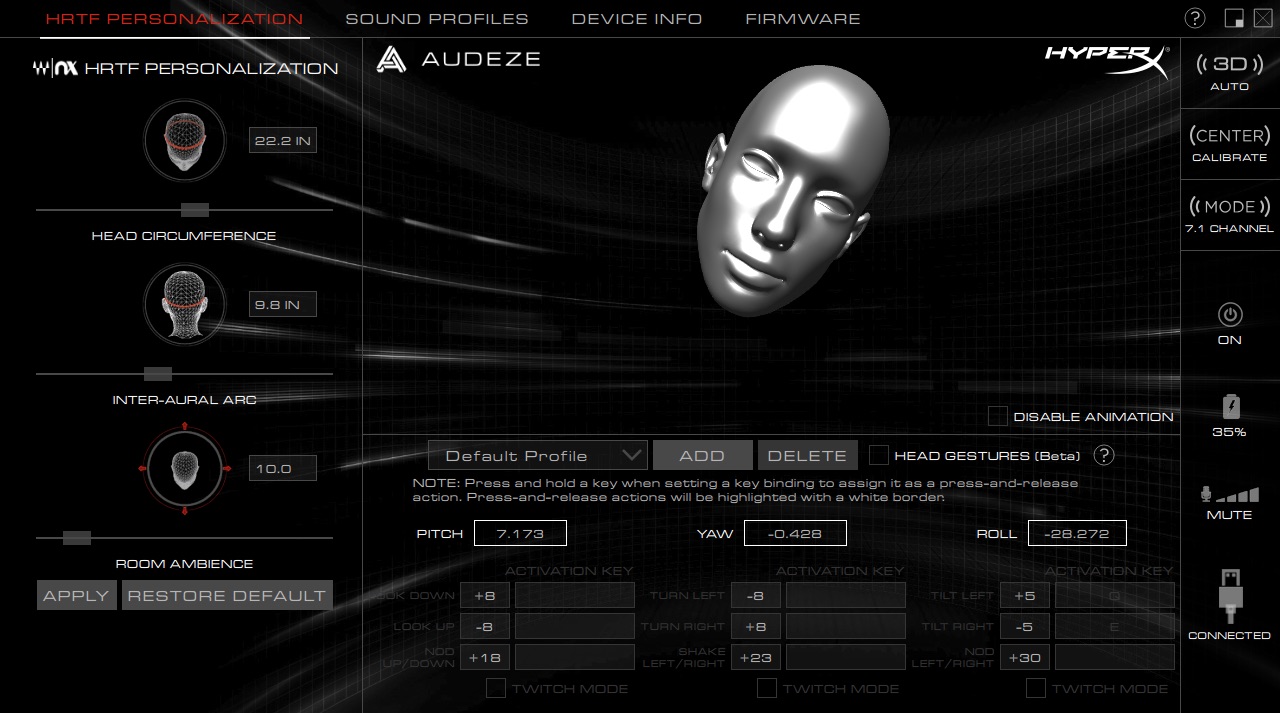Image resolution: width=1280 pixels, height=713 pixels.
Task: Click the battery 35% indicator icon
Action: click(x=1230, y=406)
